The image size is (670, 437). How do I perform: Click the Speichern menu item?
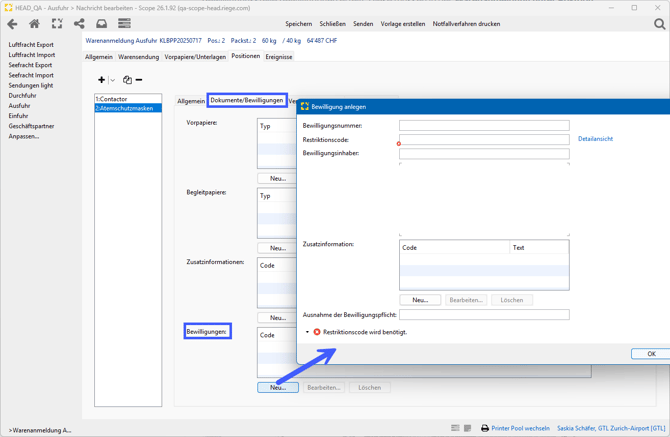(298, 24)
